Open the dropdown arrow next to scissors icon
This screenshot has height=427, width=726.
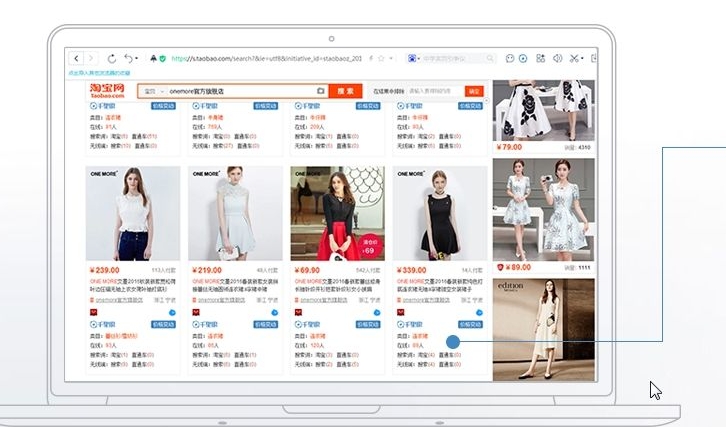click(x=583, y=59)
